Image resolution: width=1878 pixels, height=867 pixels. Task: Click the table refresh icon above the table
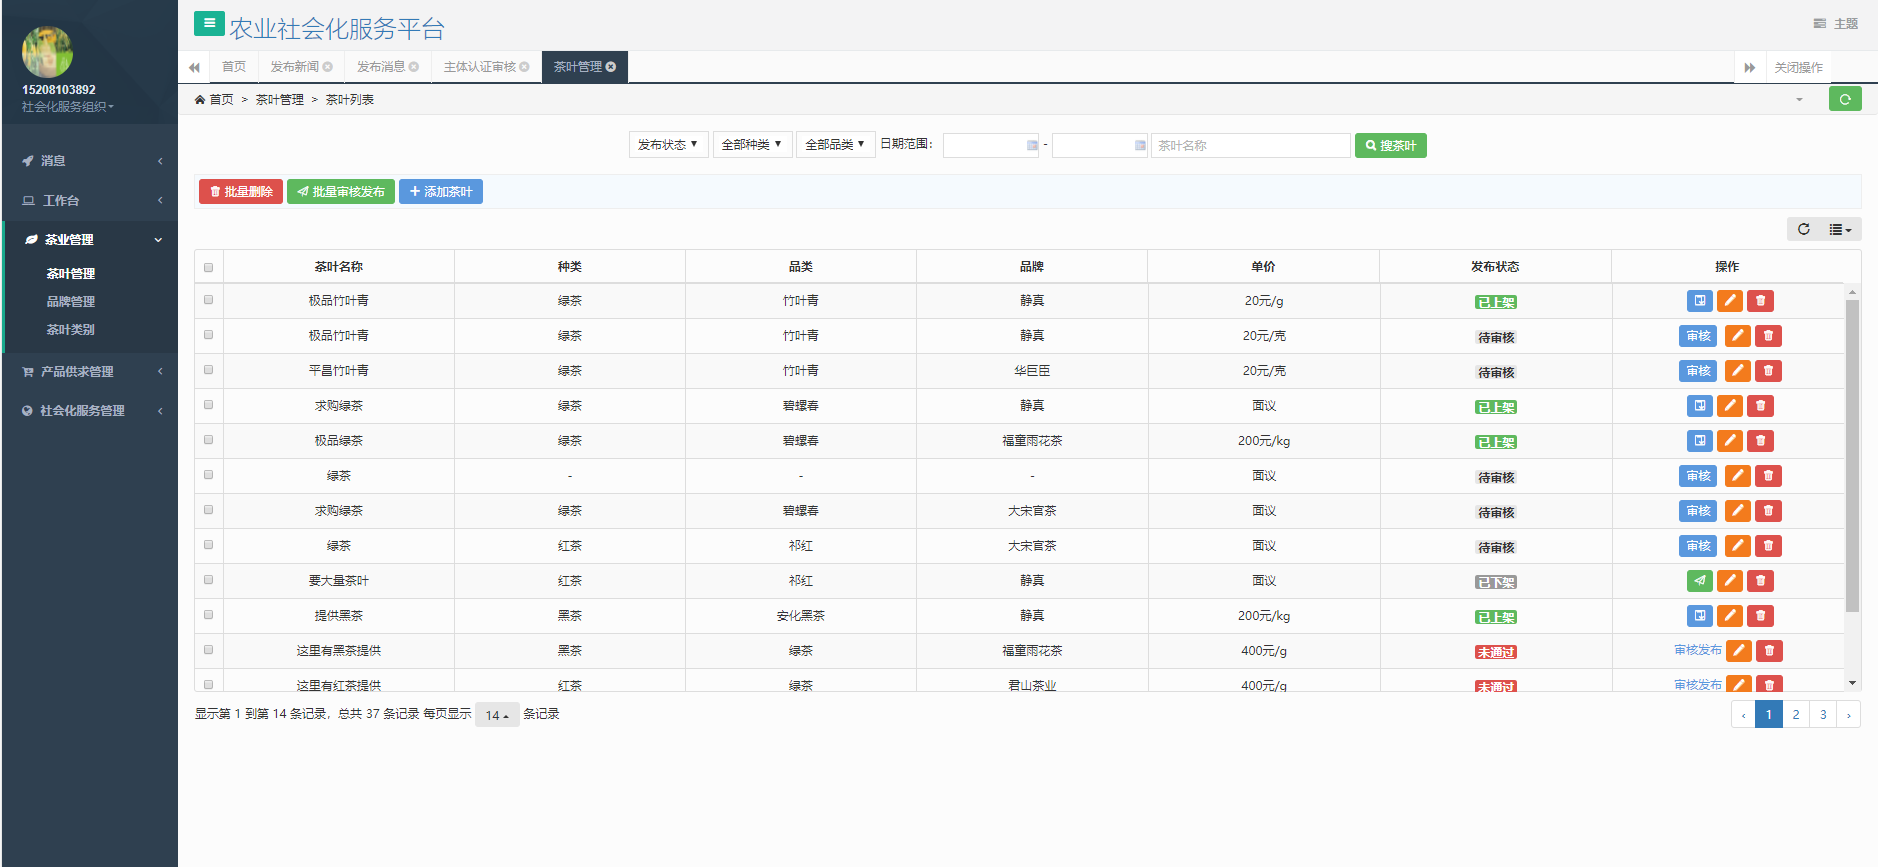pyautogui.click(x=1803, y=229)
